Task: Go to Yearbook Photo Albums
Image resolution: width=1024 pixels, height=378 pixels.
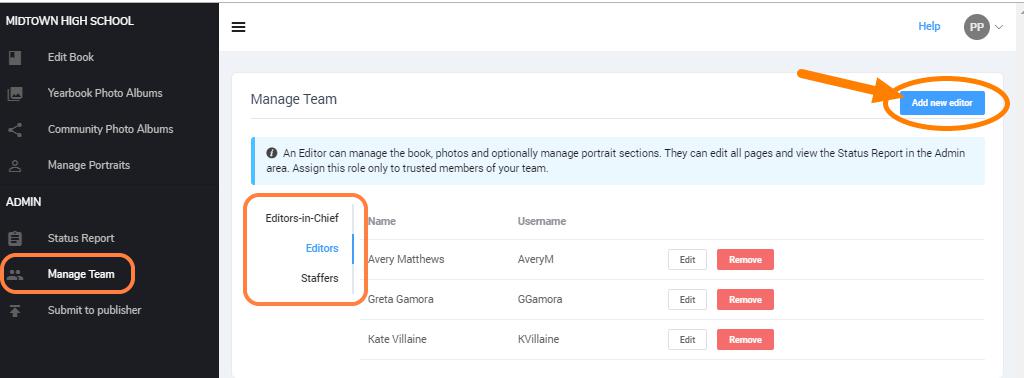Action: click(x=105, y=93)
